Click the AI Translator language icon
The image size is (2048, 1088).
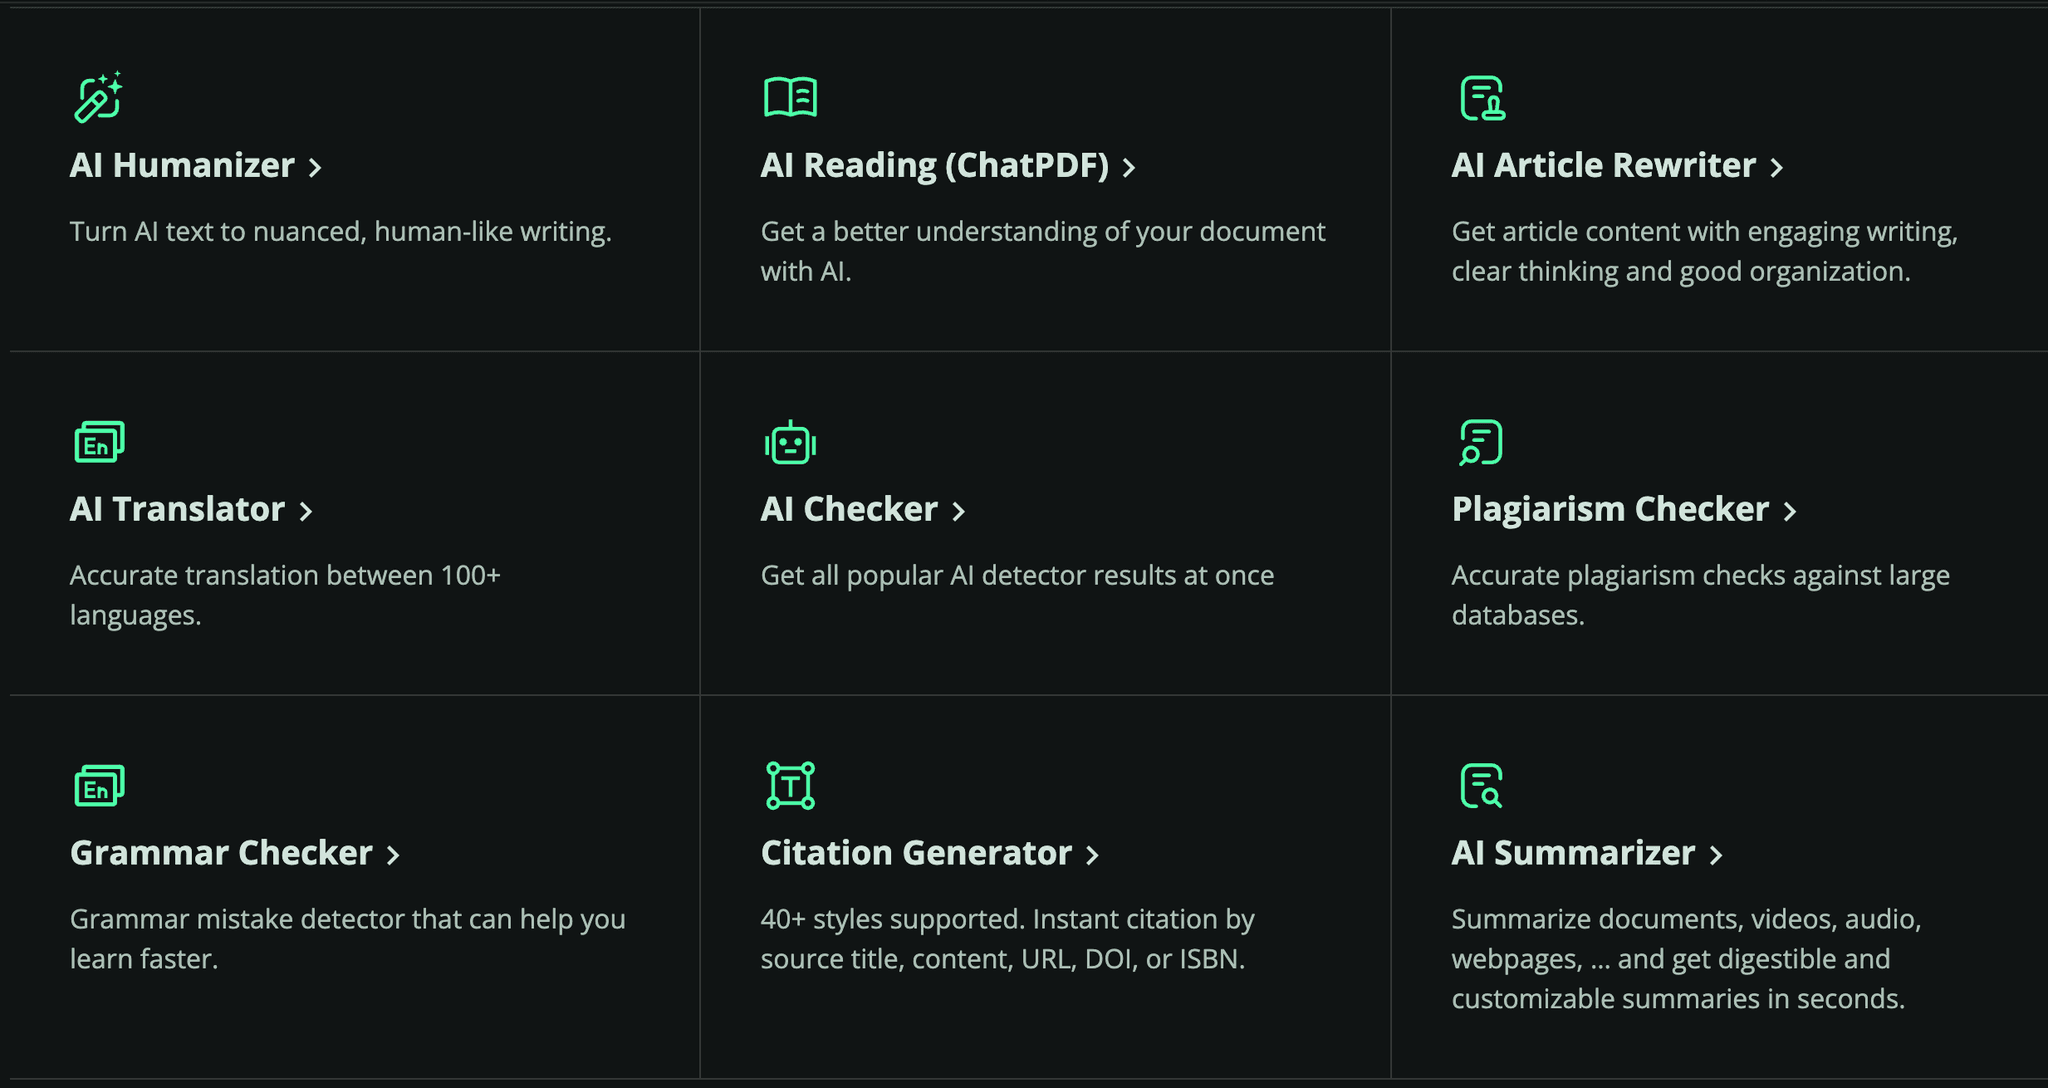pyautogui.click(x=97, y=440)
